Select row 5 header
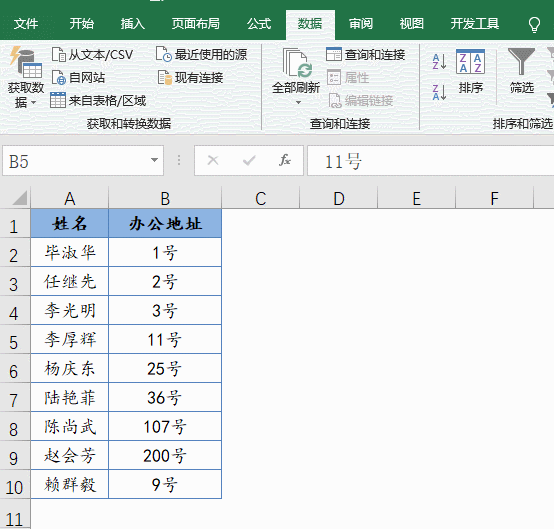554x529 pixels. [x=15, y=340]
